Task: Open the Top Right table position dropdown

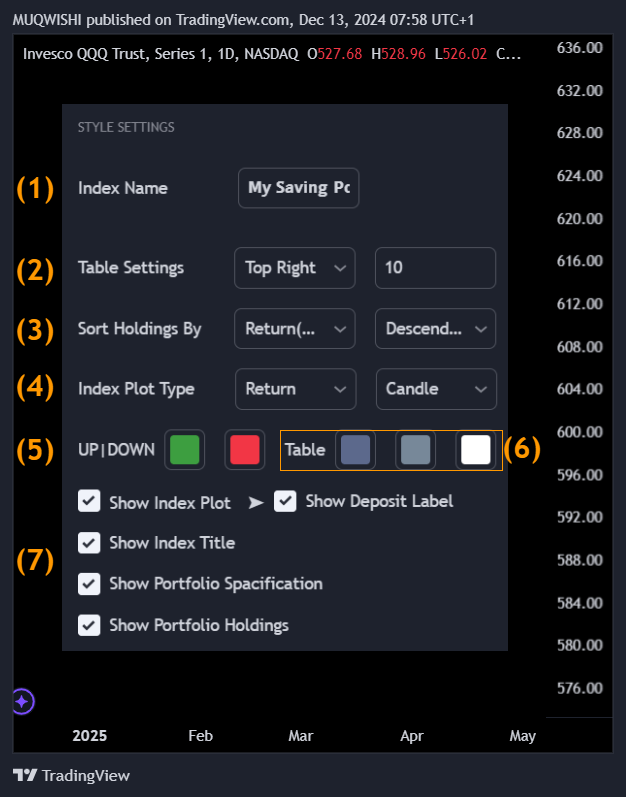Action: [295, 268]
